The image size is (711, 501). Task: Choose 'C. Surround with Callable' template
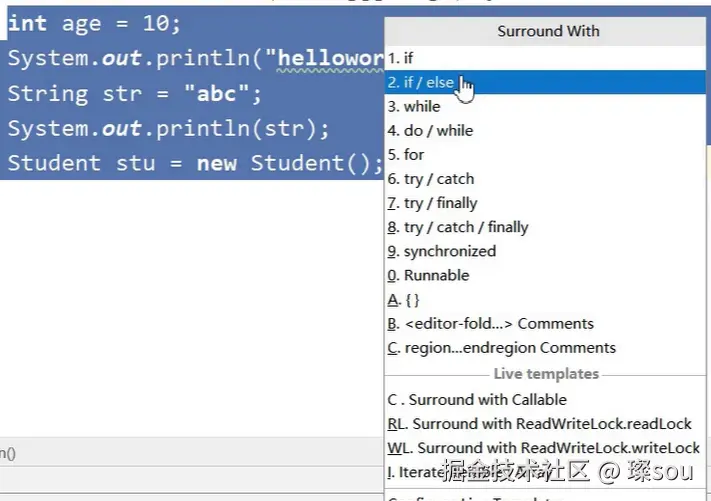(545, 399)
